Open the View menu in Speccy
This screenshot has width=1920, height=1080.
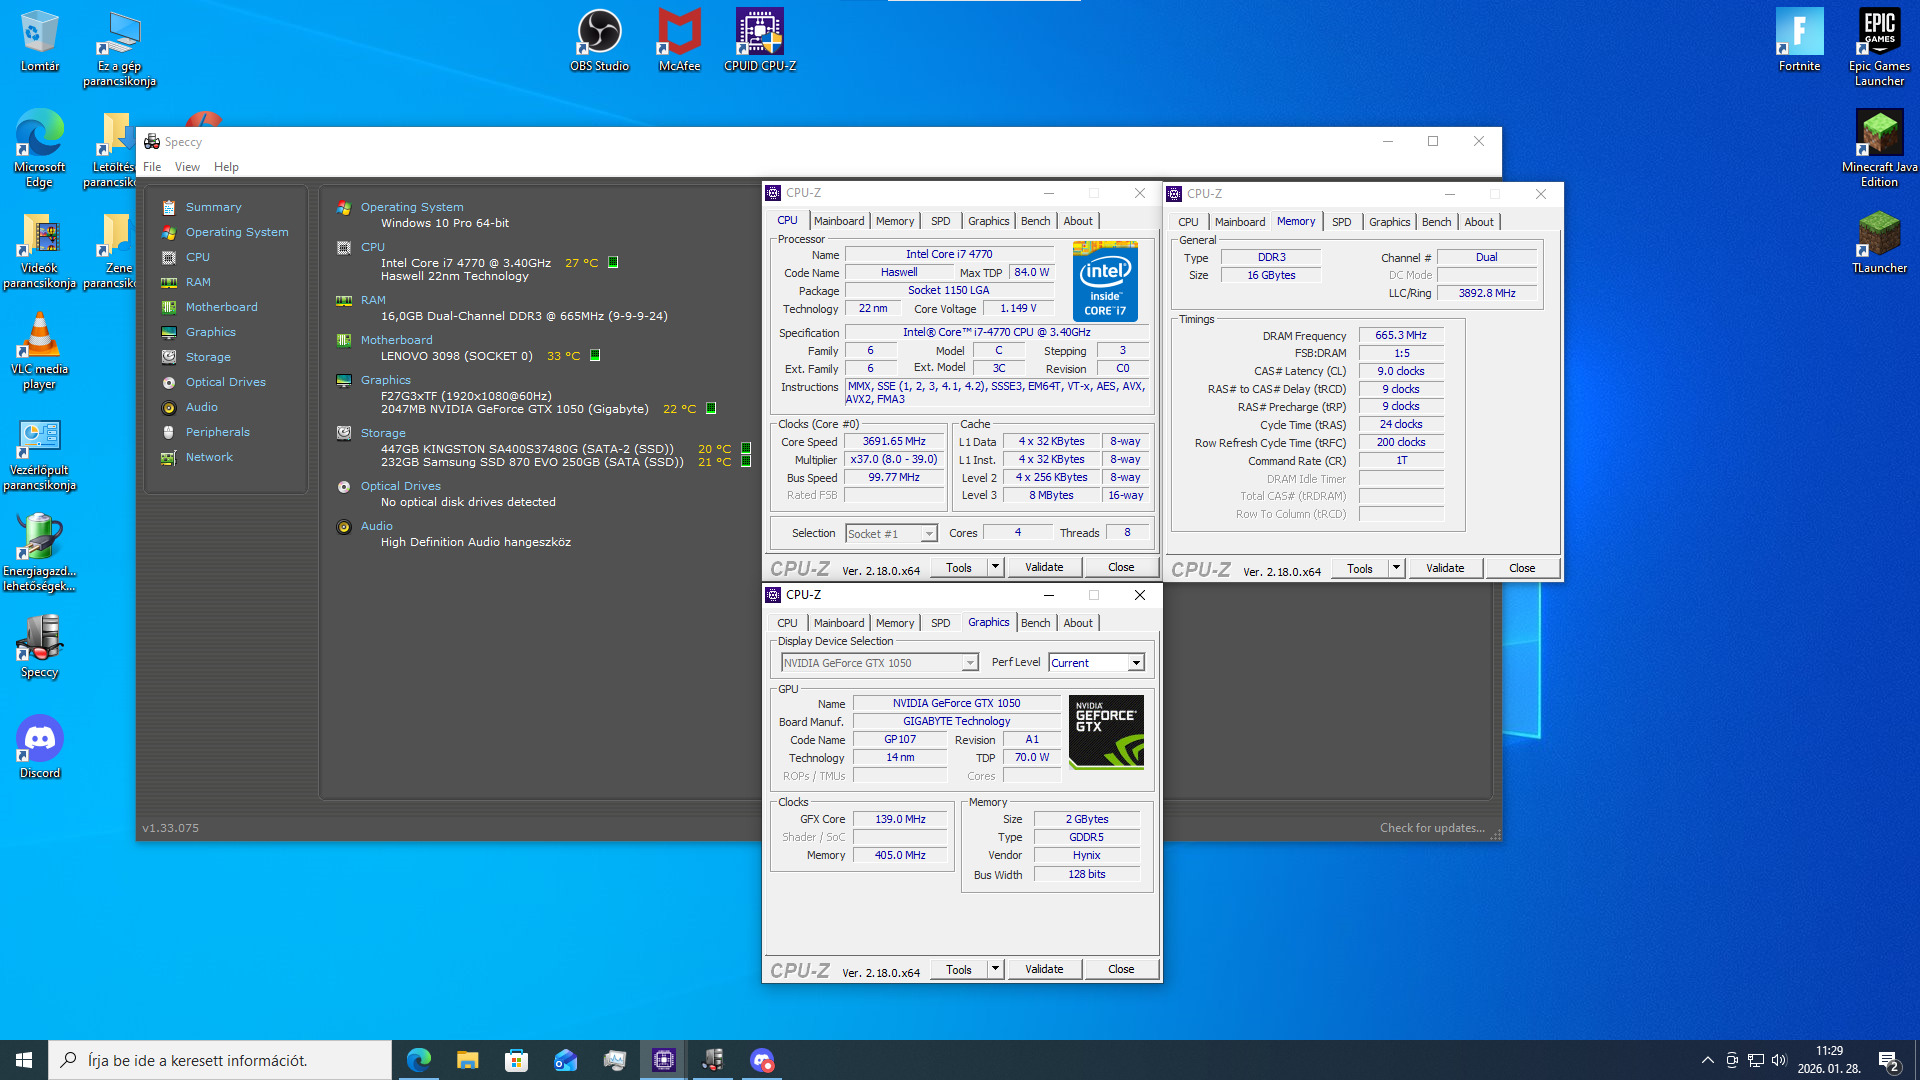pyautogui.click(x=187, y=167)
